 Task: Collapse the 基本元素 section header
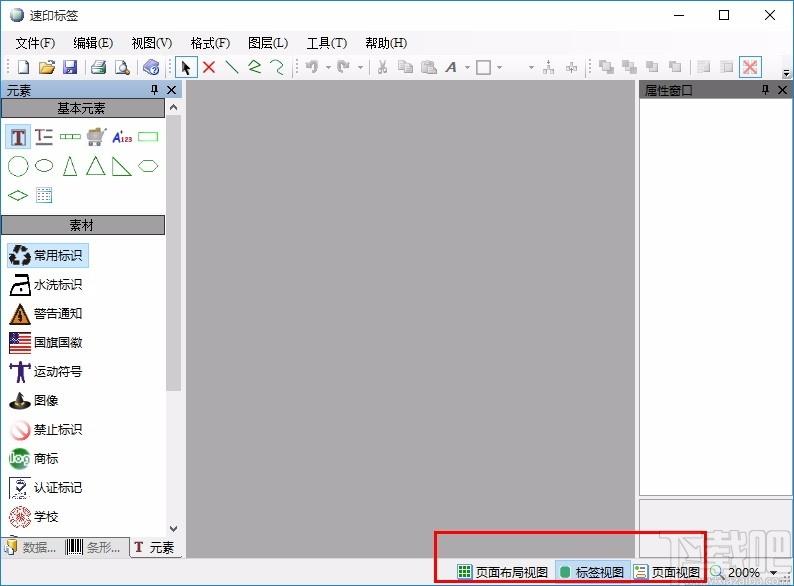coord(83,108)
